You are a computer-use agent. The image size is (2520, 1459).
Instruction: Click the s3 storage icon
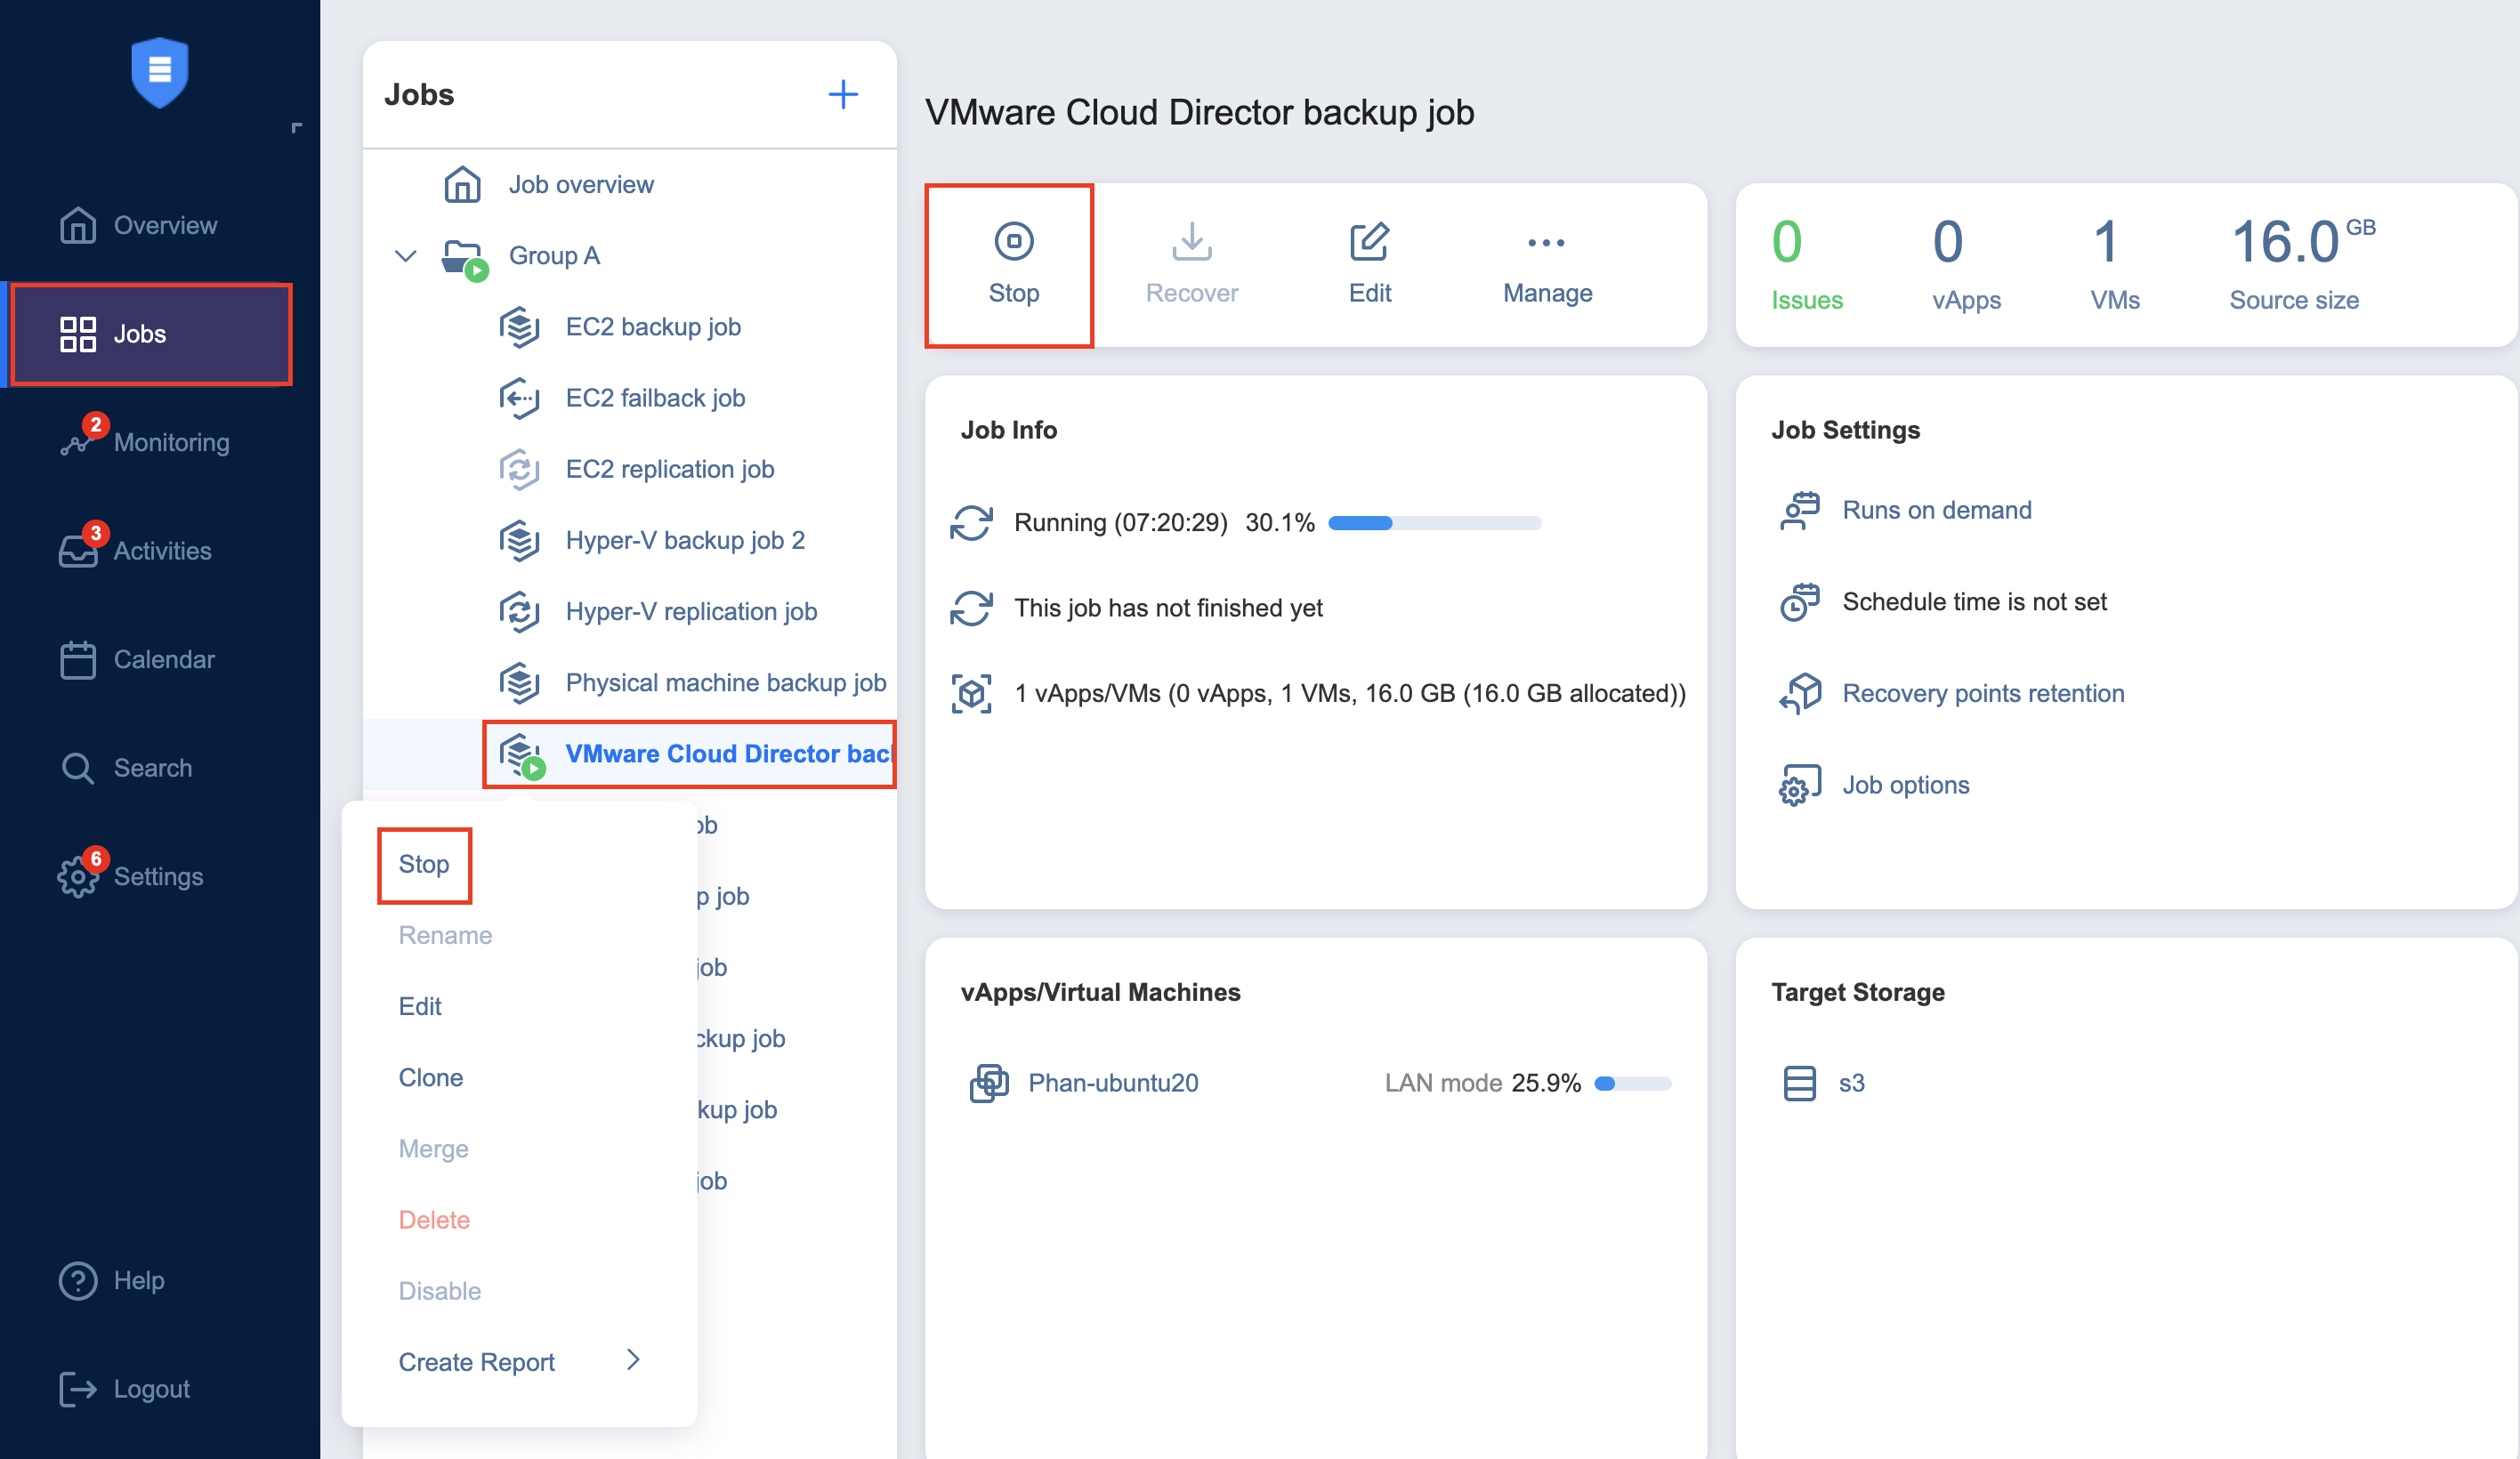(1799, 1083)
